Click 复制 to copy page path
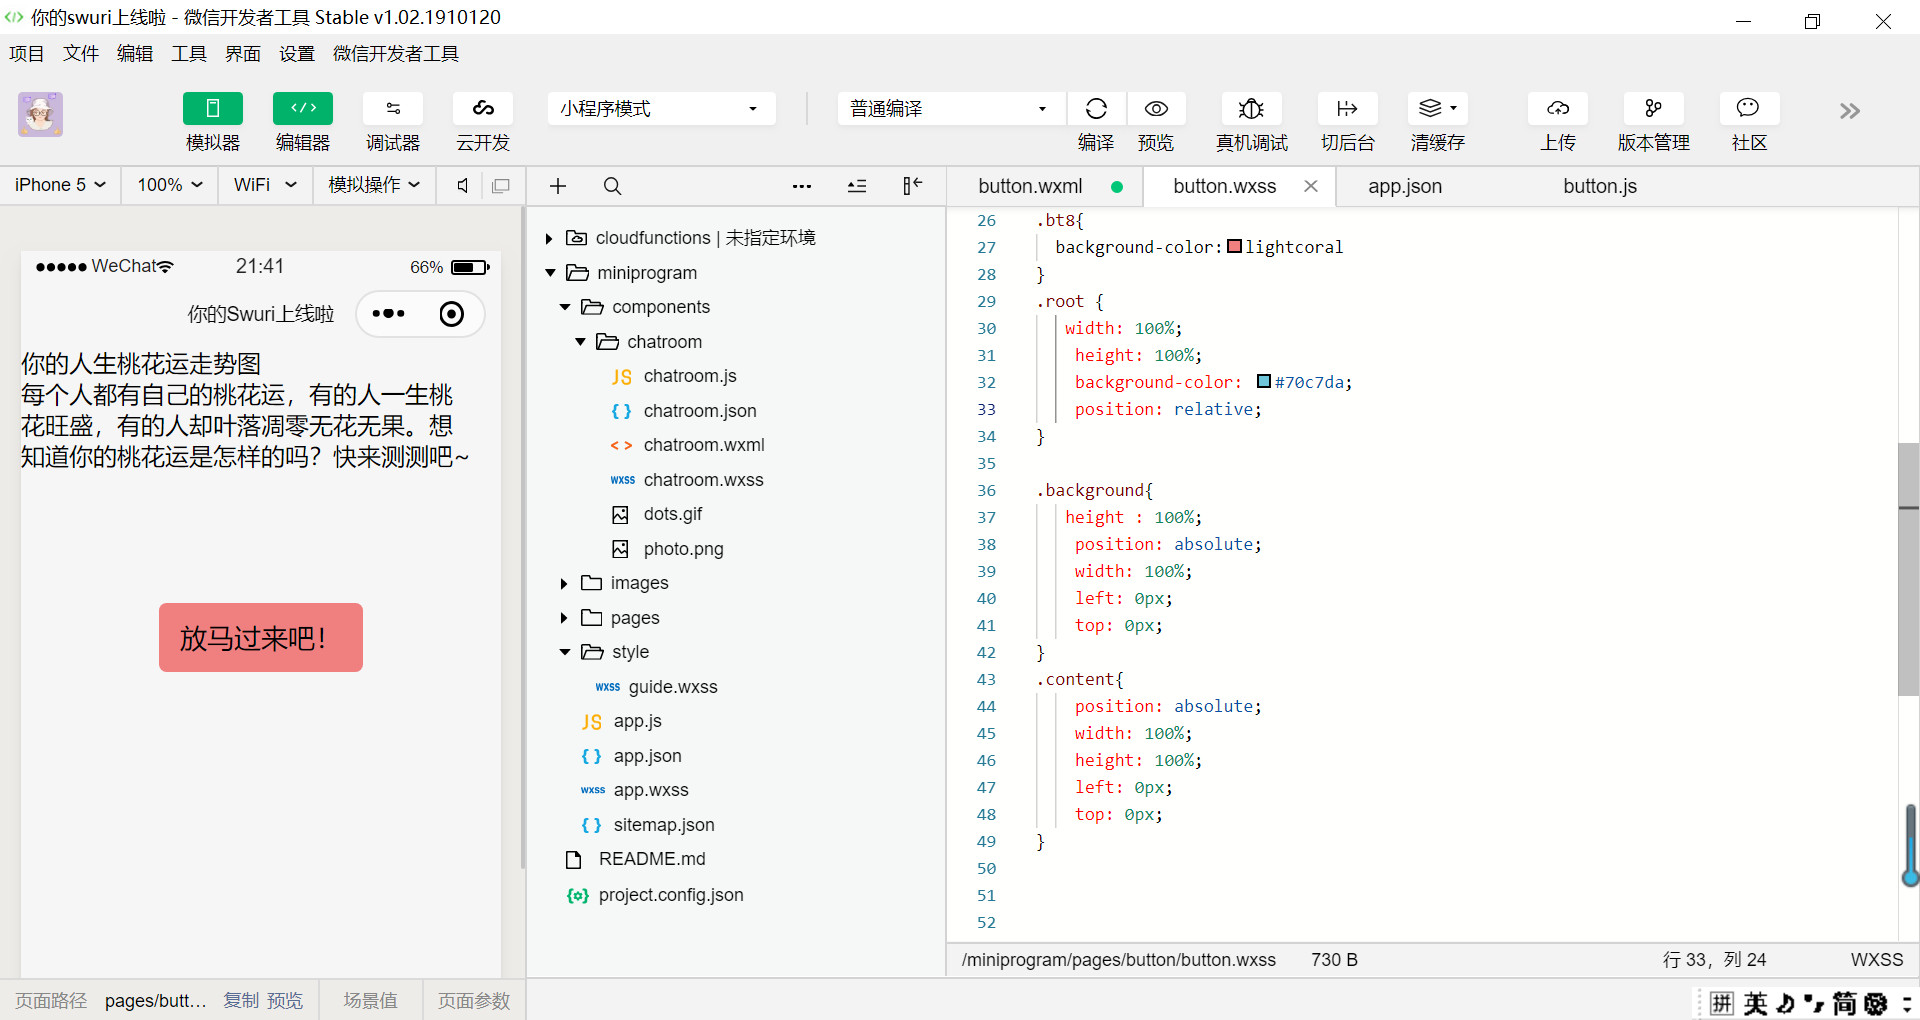Viewport: 1920px width, 1020px height. (240, 1000)
